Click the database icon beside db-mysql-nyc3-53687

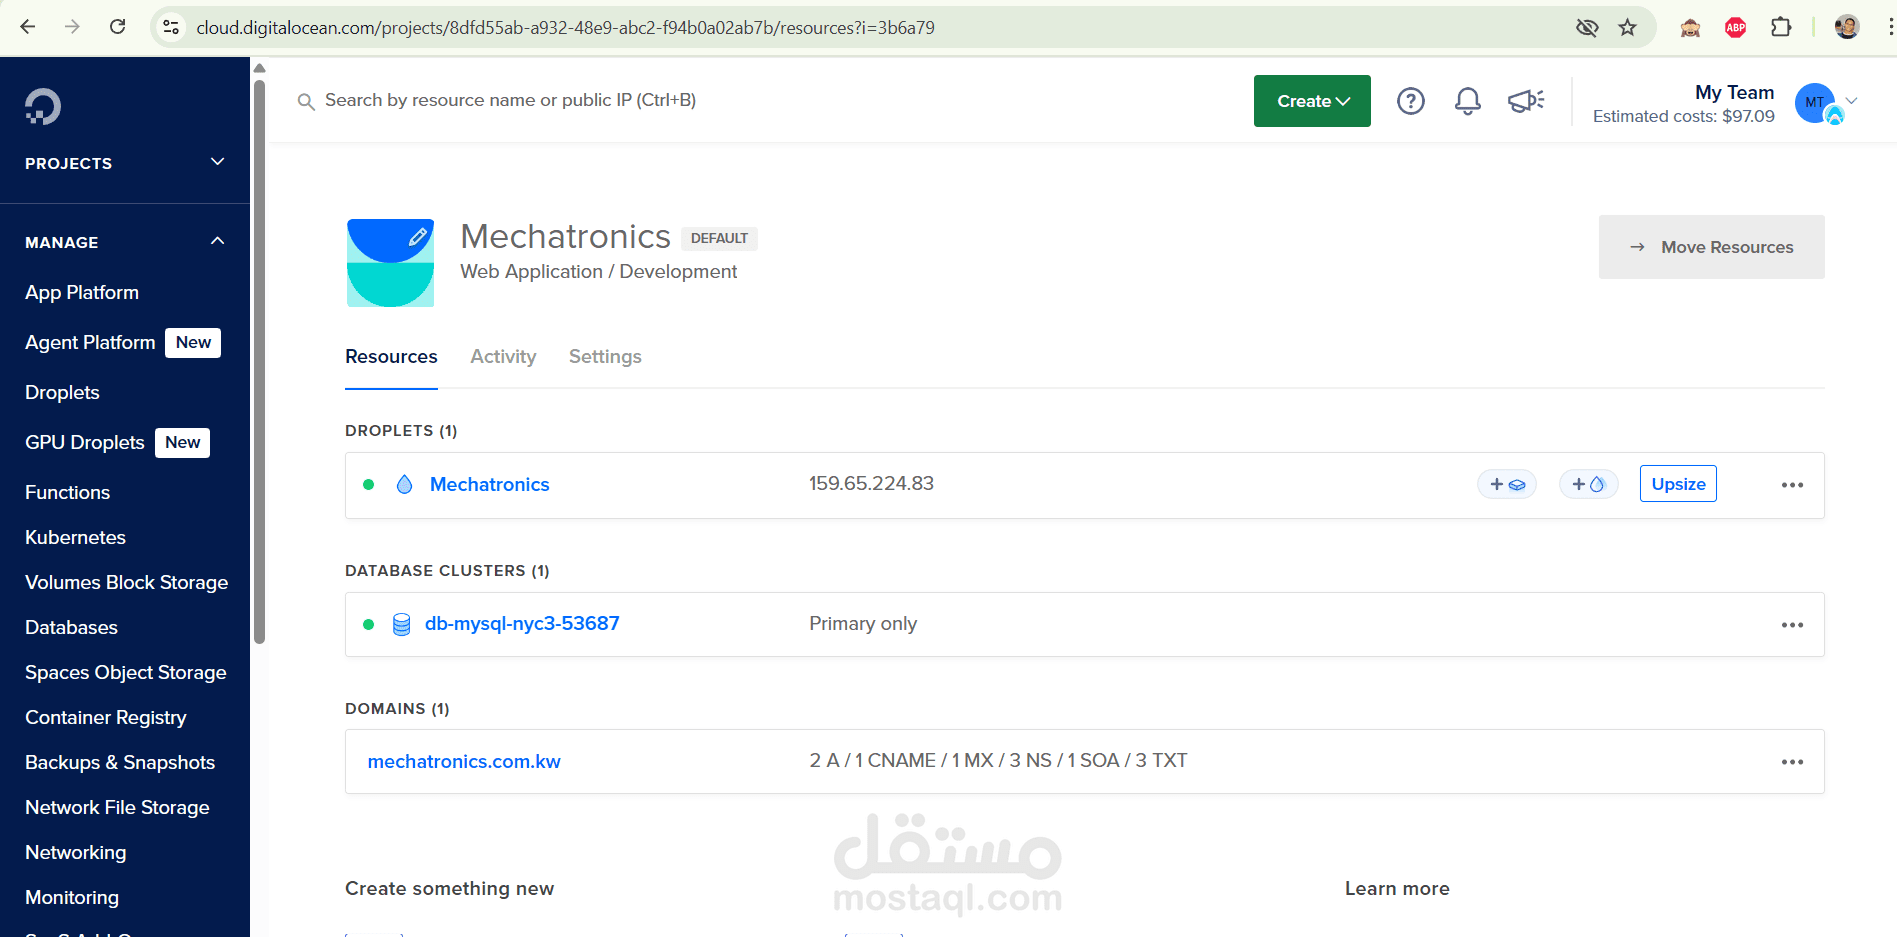click(x=401, y=625)
